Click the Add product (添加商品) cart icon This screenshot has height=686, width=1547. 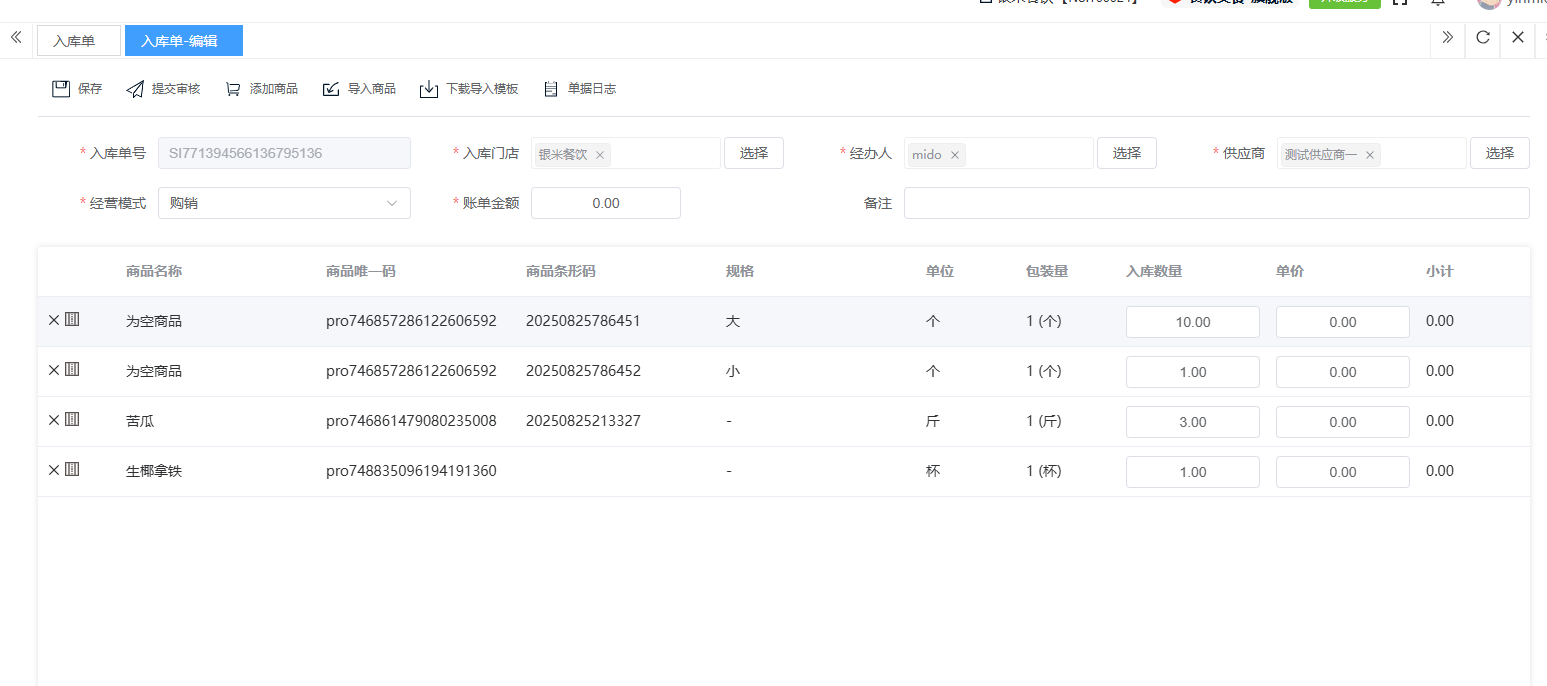233,89
